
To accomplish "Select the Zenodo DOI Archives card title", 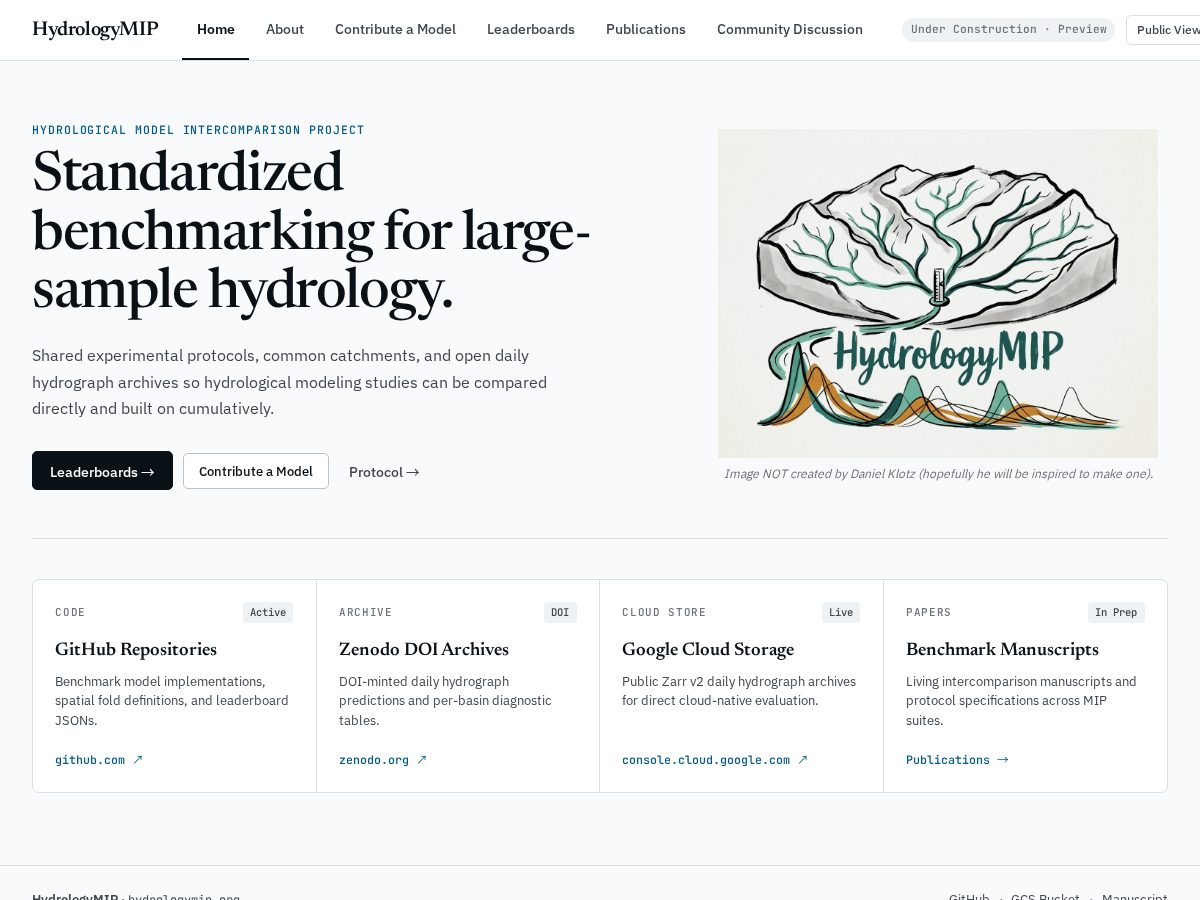I will tap(424, 649).
